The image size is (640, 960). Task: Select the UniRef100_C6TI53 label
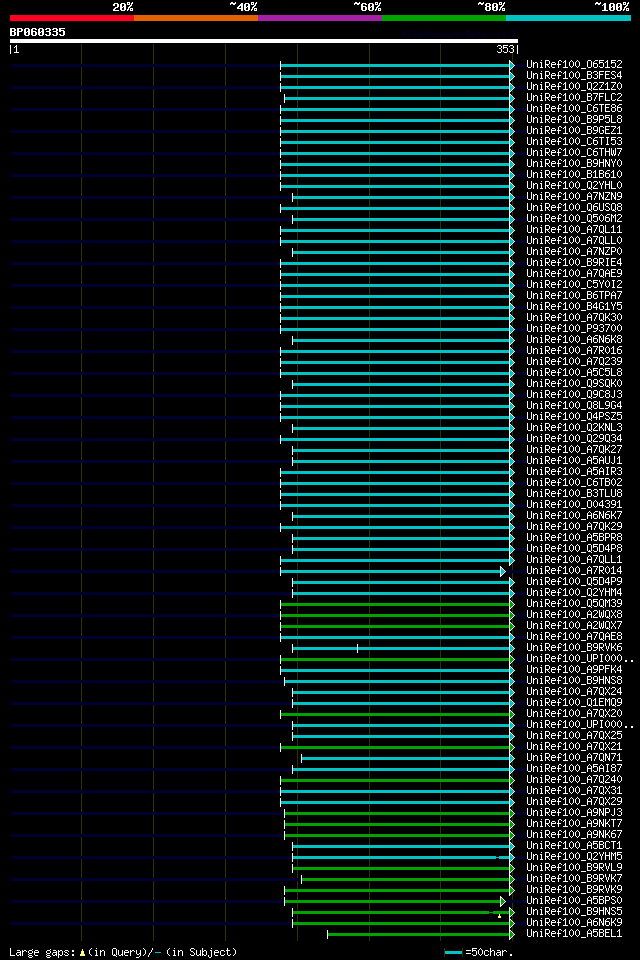point(574,141)
